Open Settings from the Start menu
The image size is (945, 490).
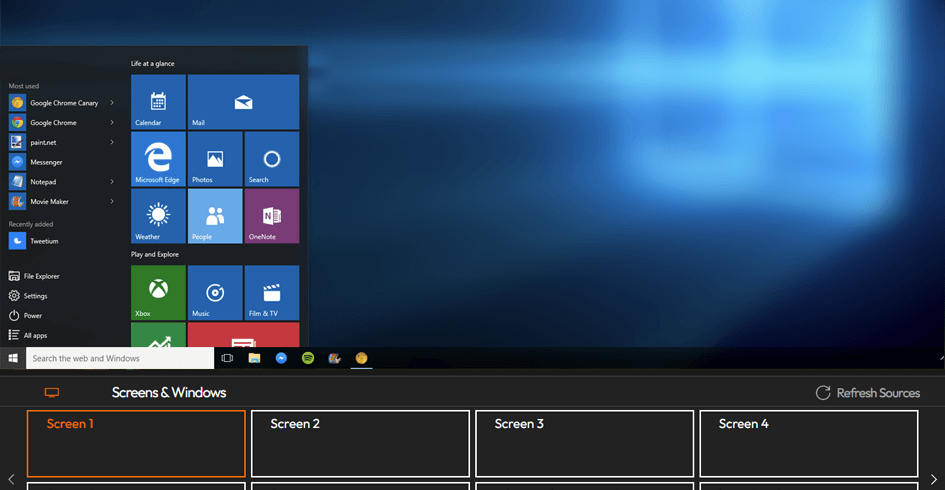pos(35,296)
